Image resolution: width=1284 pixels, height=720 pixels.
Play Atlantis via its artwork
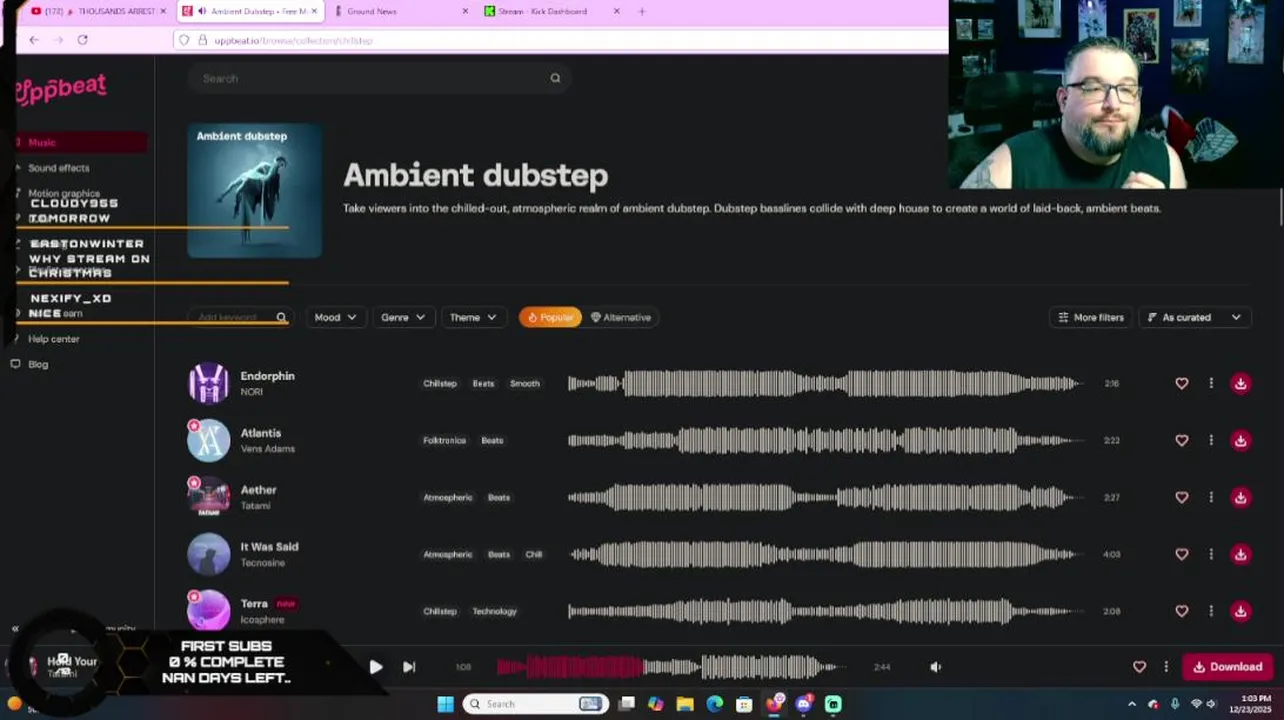[x=208, y=440]
